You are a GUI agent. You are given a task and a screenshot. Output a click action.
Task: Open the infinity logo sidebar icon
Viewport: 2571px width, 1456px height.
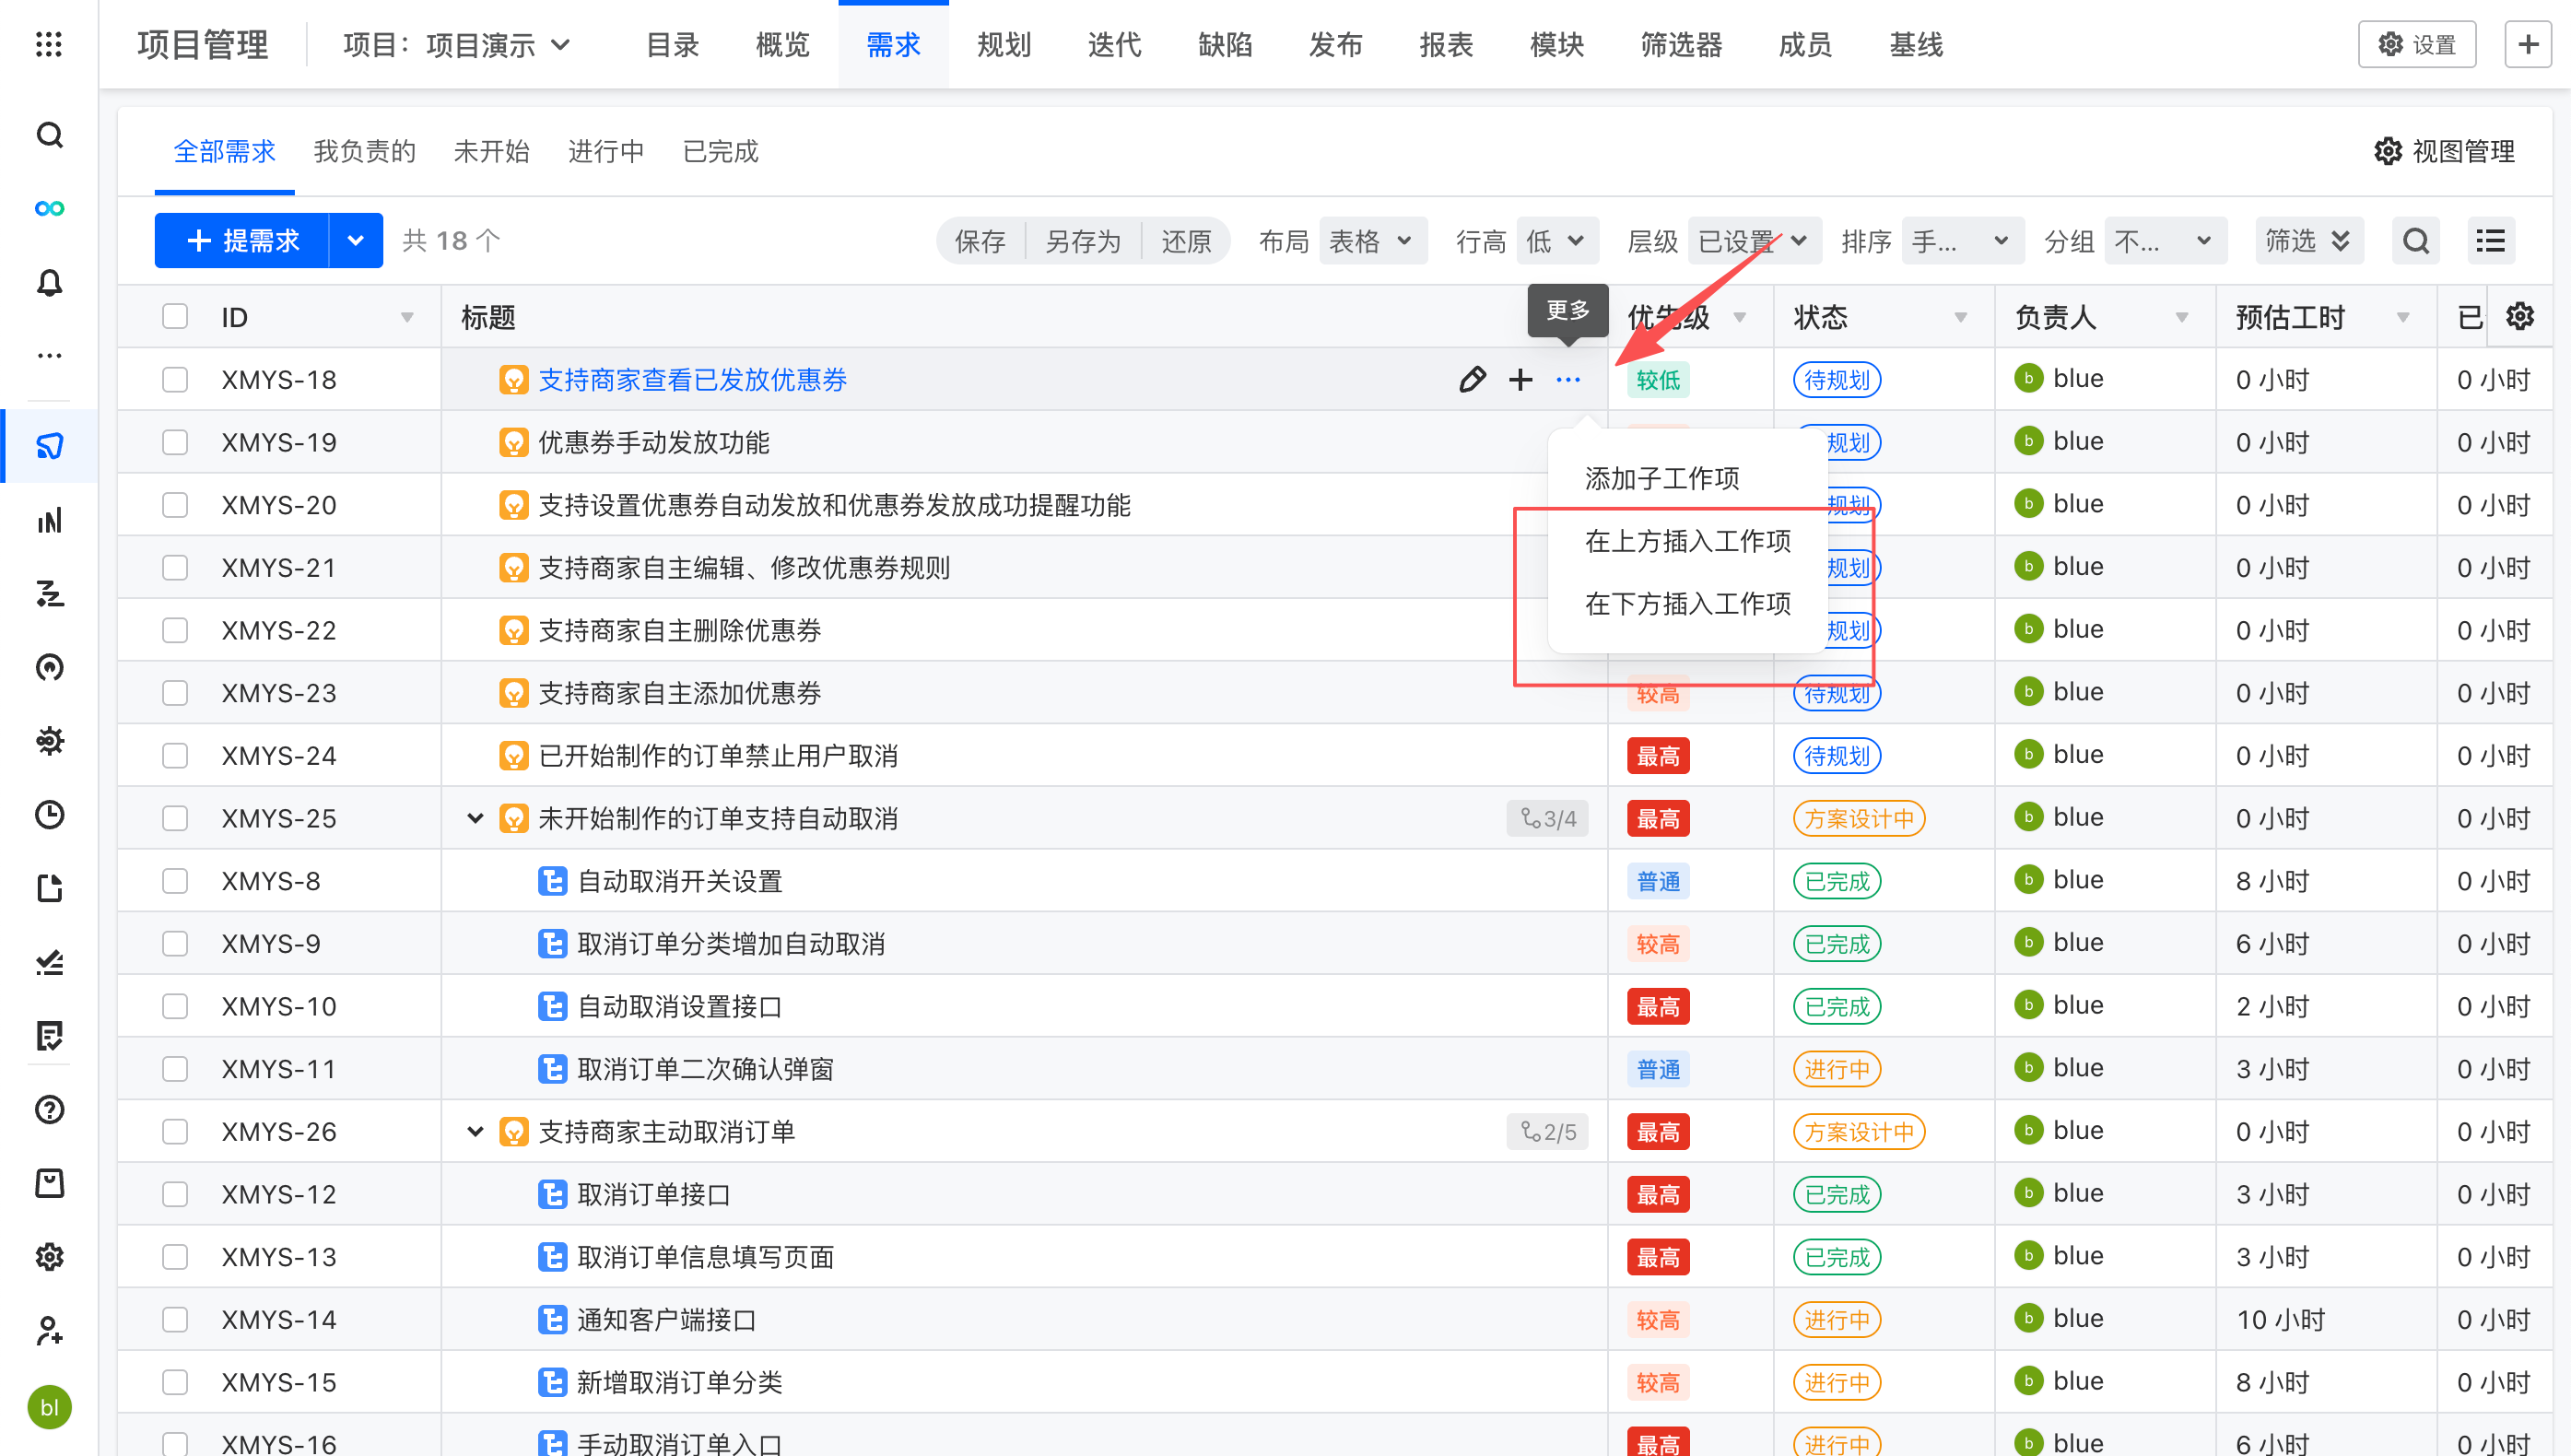point(49,208)
